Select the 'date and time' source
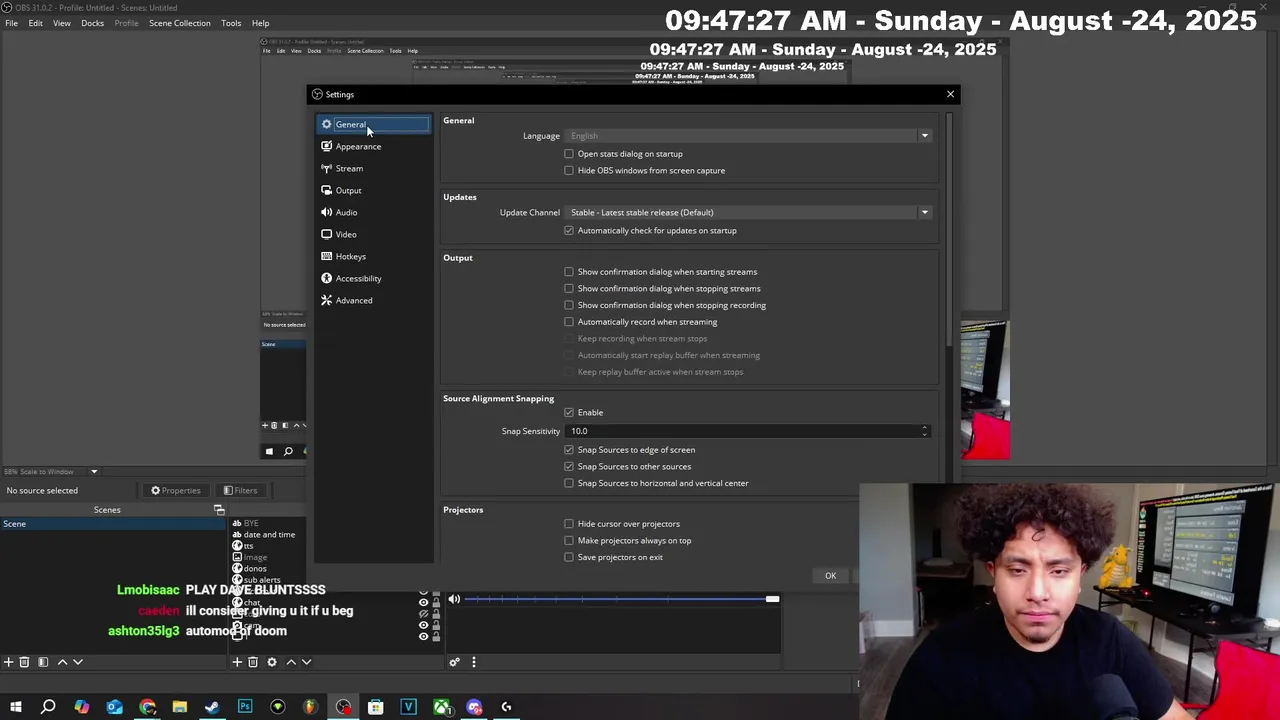1280x720 pixels. pyautogui.click(x=269, y=535)
